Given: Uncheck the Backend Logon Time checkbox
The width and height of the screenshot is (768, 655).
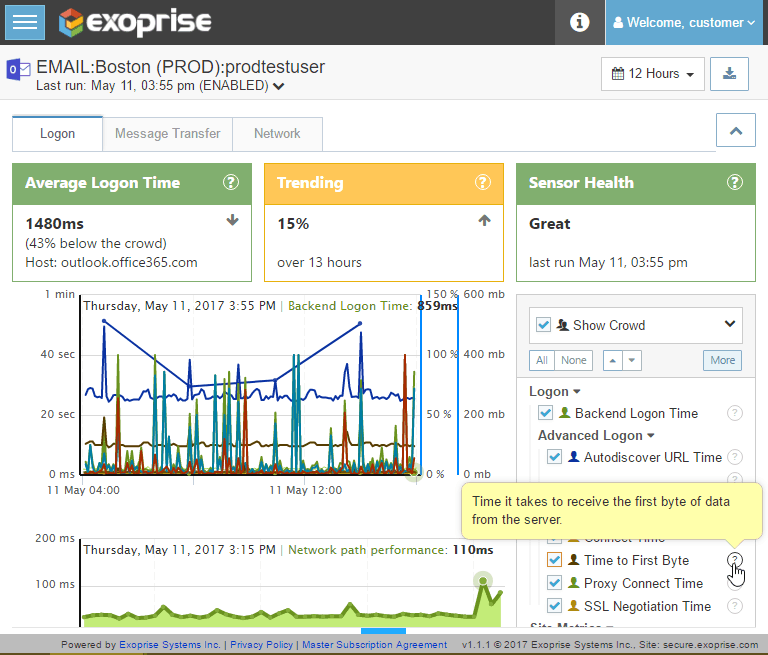Looking at the screenshot, I should tap(546, 413).
